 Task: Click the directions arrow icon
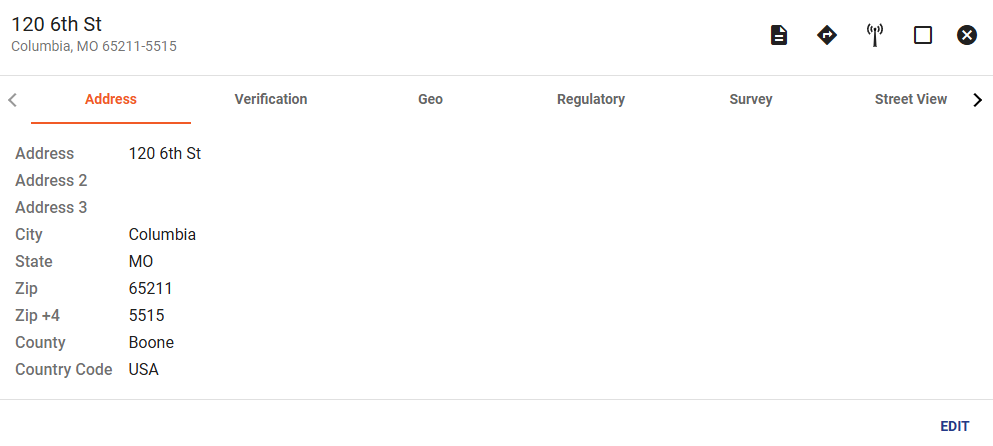coord(827,35)
